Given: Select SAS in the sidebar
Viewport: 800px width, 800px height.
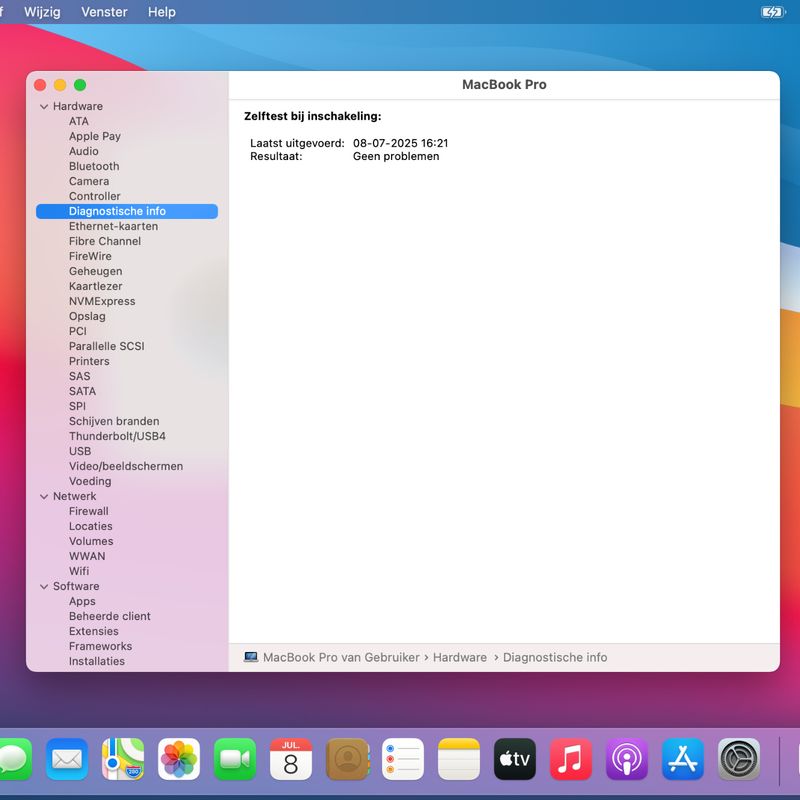Looking at the screenshot, I should click(x=80, y=377).
